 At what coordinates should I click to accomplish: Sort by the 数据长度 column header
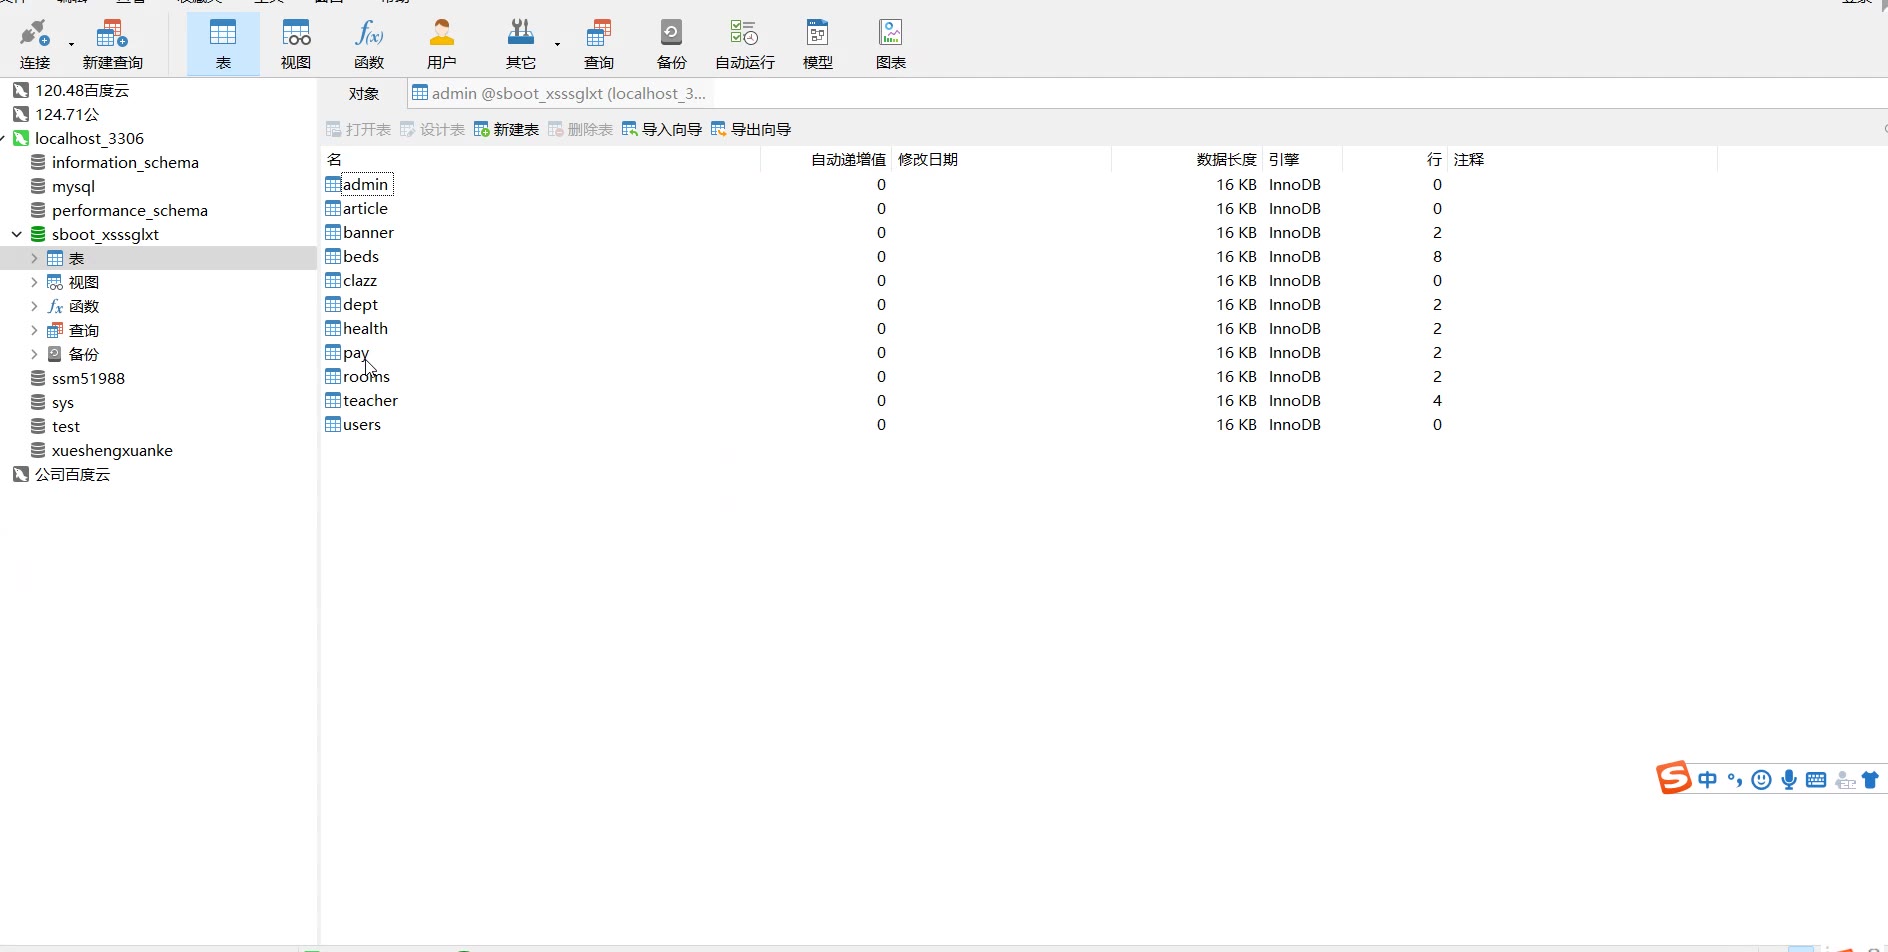point(1187,159)
